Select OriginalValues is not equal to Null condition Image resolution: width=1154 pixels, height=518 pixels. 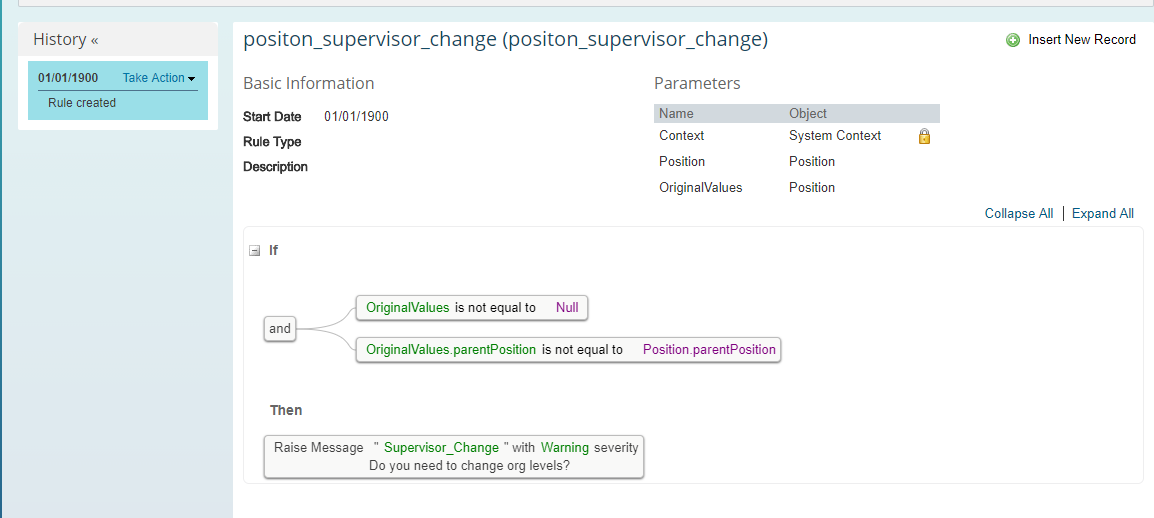pos(472,308)
